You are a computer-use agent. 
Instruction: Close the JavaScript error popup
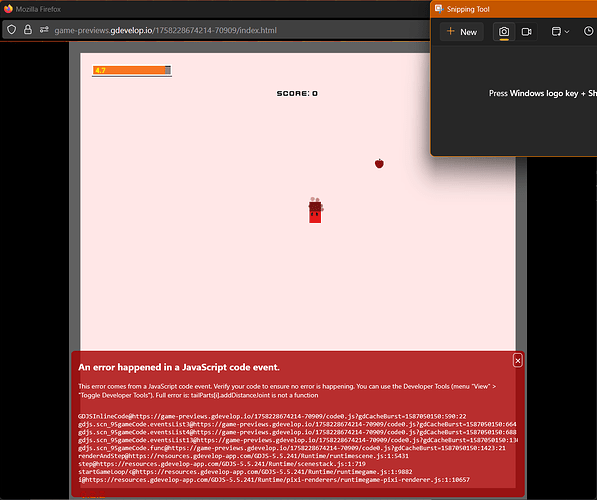(x=517, y=360)
